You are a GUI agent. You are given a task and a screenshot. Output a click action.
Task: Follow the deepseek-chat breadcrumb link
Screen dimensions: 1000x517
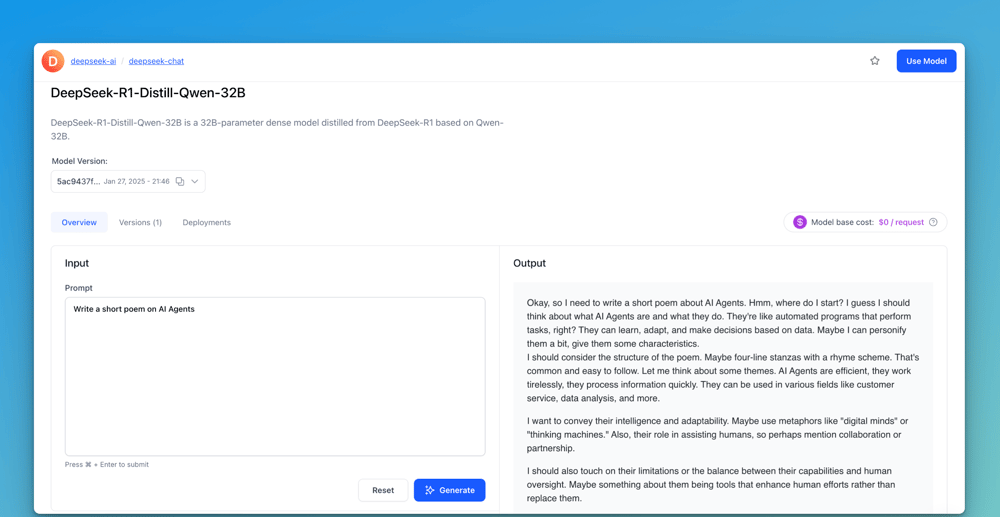pyautogui.click(x=156, y=61)
